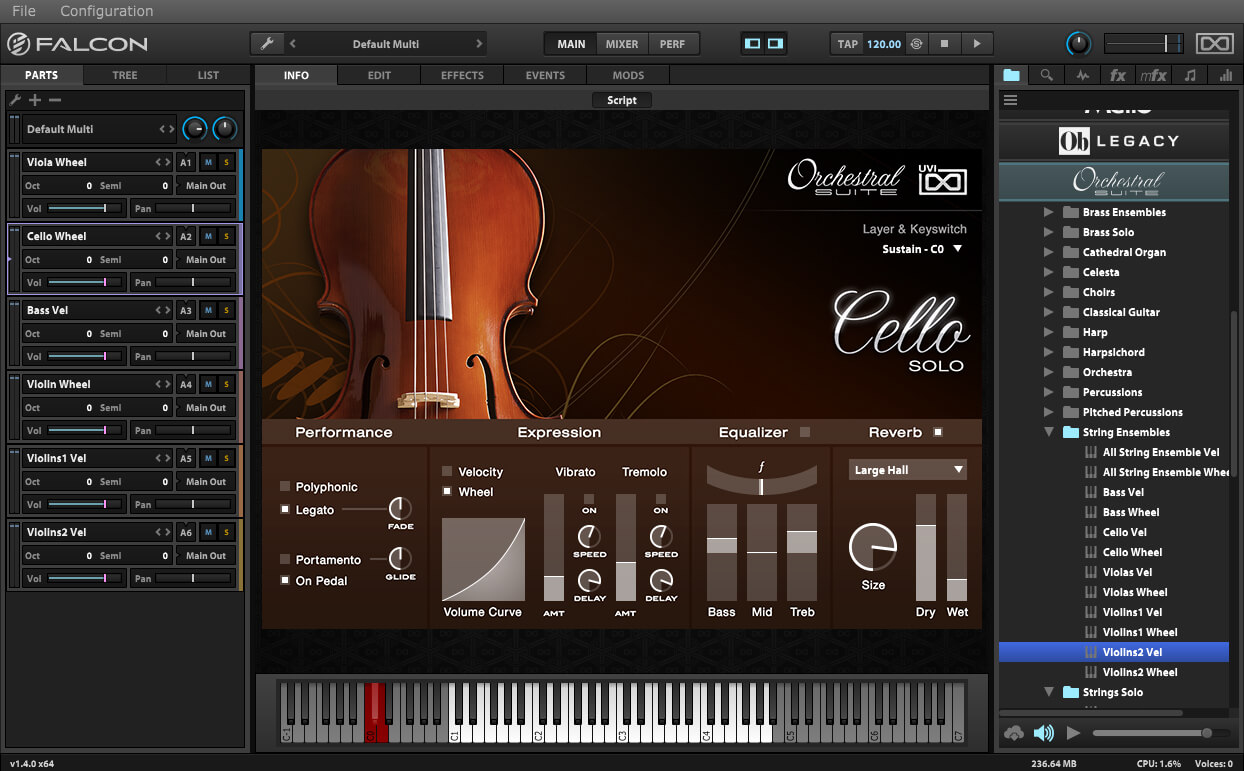This screenshot has width=1244, height=771.
Task: Open the bar chart tab in browser
Action: [x=1225, y=75]
